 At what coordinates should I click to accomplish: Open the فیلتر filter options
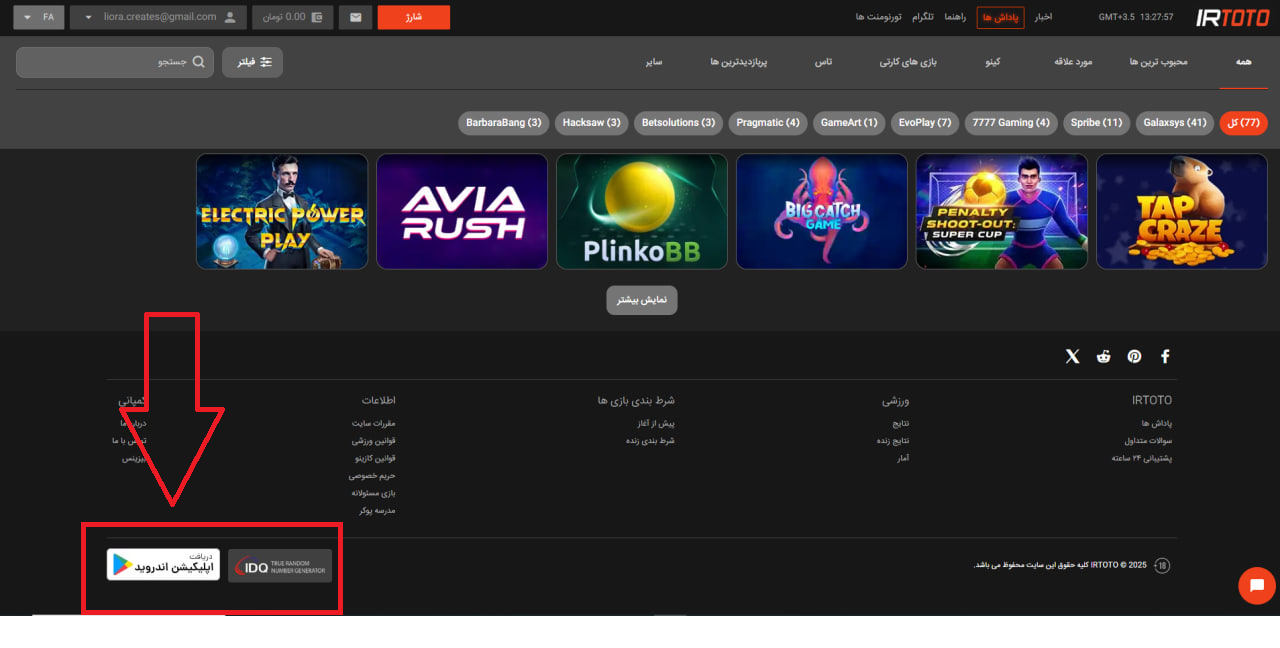point(252,62)
